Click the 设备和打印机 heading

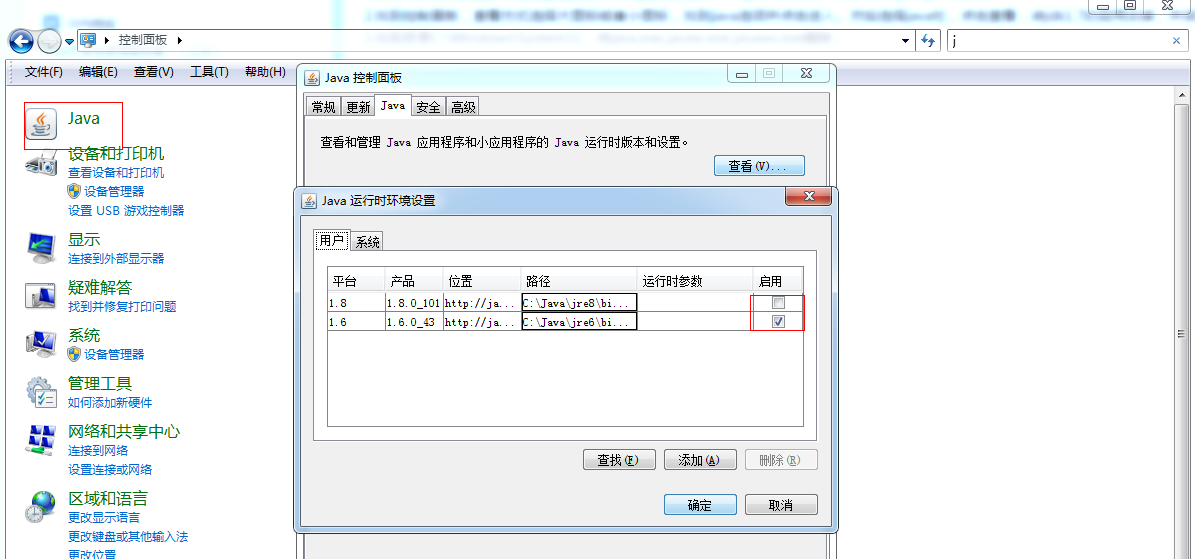click(x=116, y=153)
